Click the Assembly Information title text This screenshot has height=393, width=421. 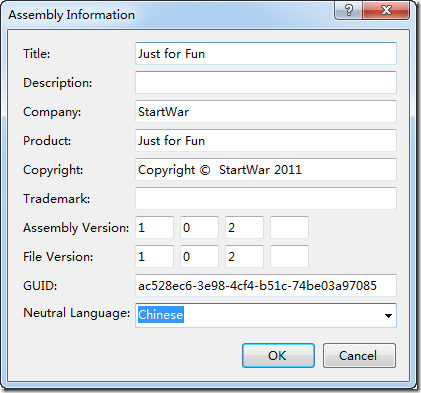click(x=72, y=15)
